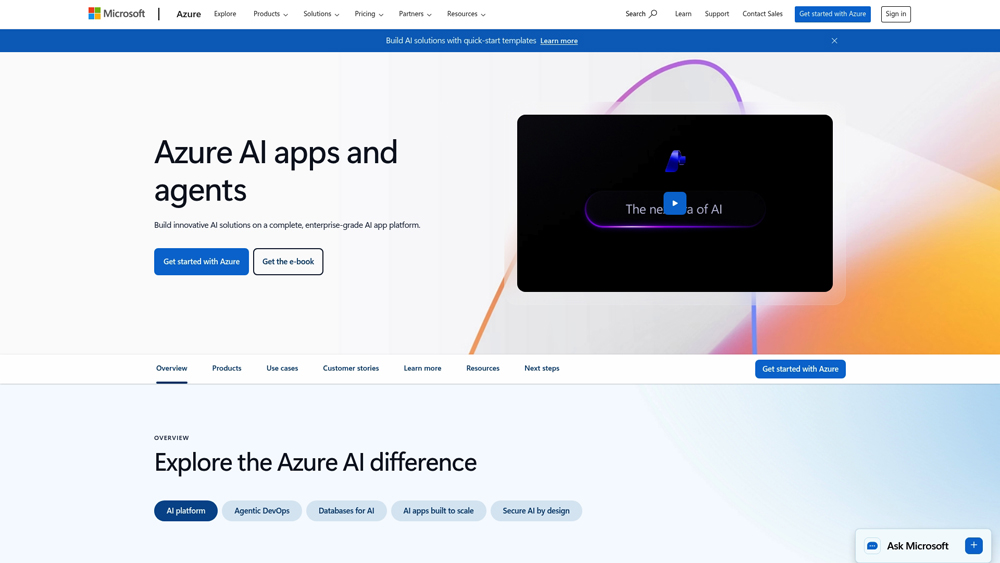Viewport: 1000px width, 563px height.
Task: Switch to the Products tab in the section navigation
Action: click(226, 369)
